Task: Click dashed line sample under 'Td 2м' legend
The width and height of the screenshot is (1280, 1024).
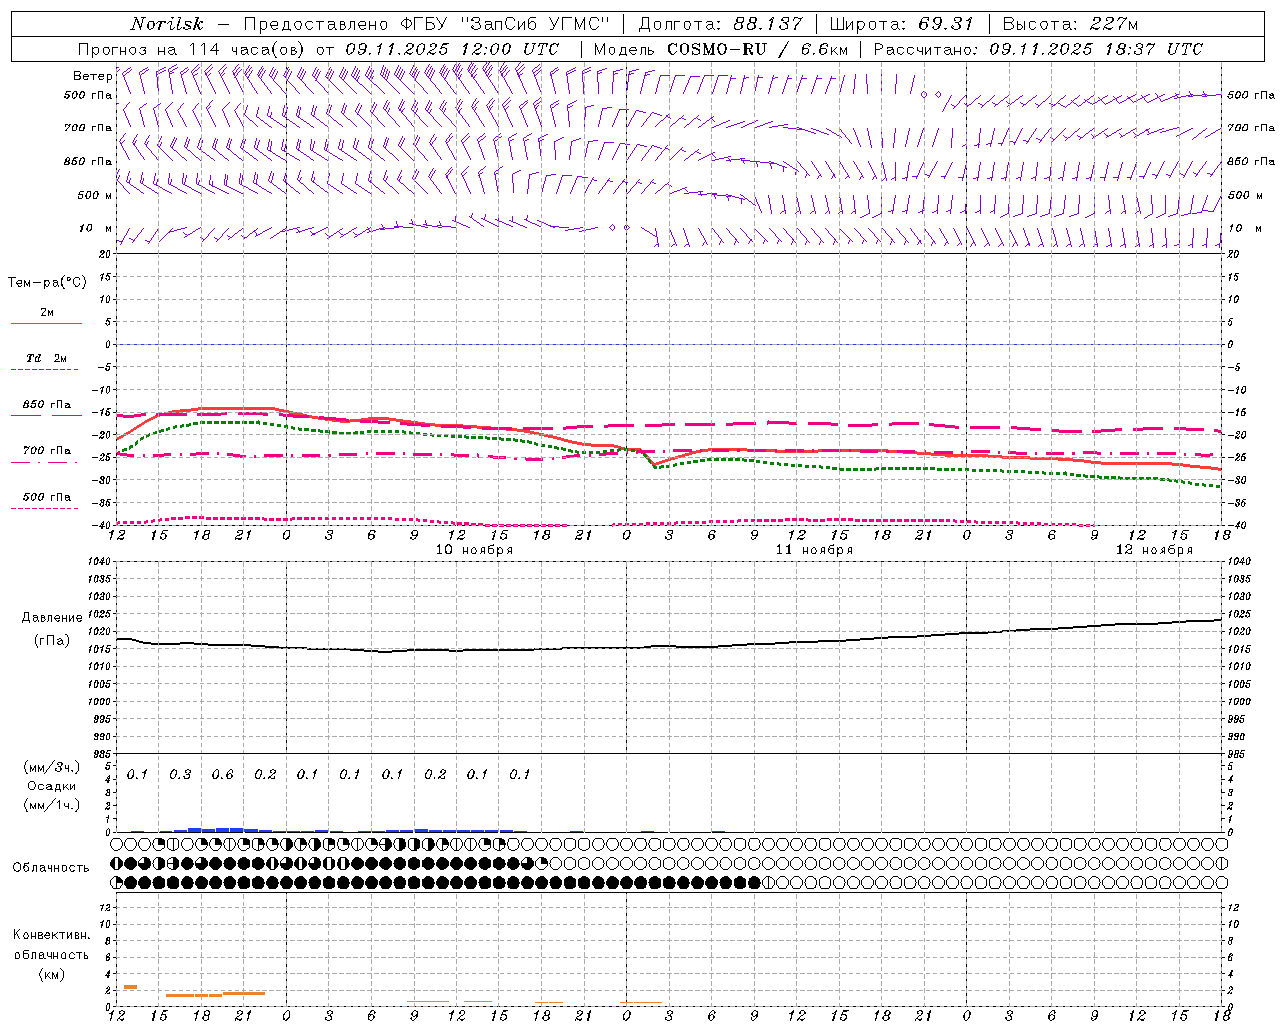Action: click(45, 370)
